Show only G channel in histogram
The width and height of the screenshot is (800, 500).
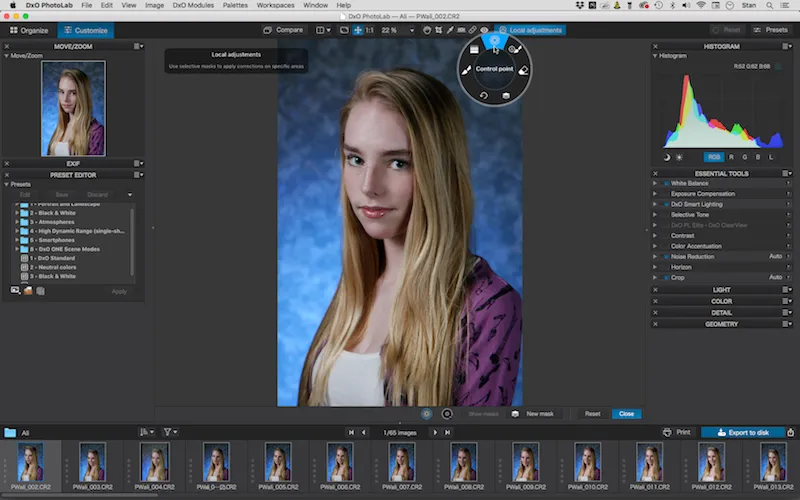click(744, 157)
